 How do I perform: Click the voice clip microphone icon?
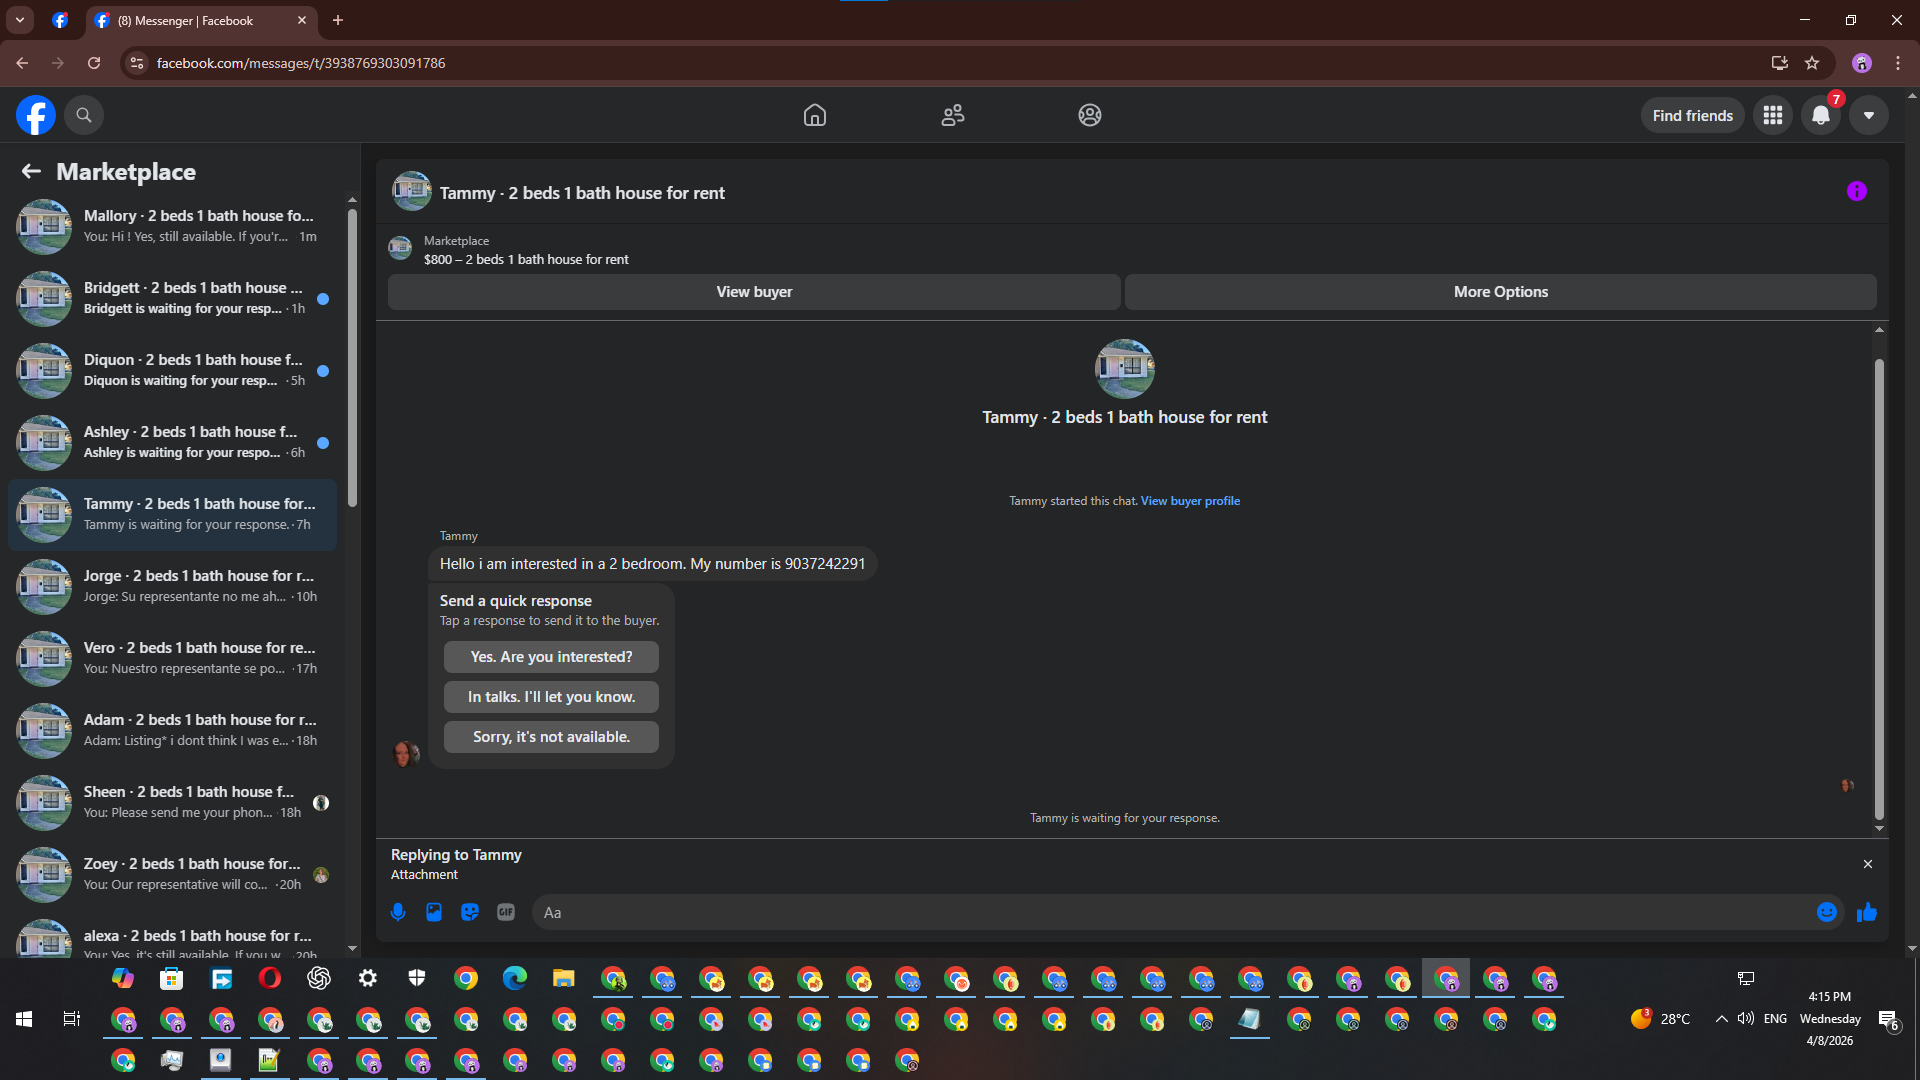coord(398,912)
